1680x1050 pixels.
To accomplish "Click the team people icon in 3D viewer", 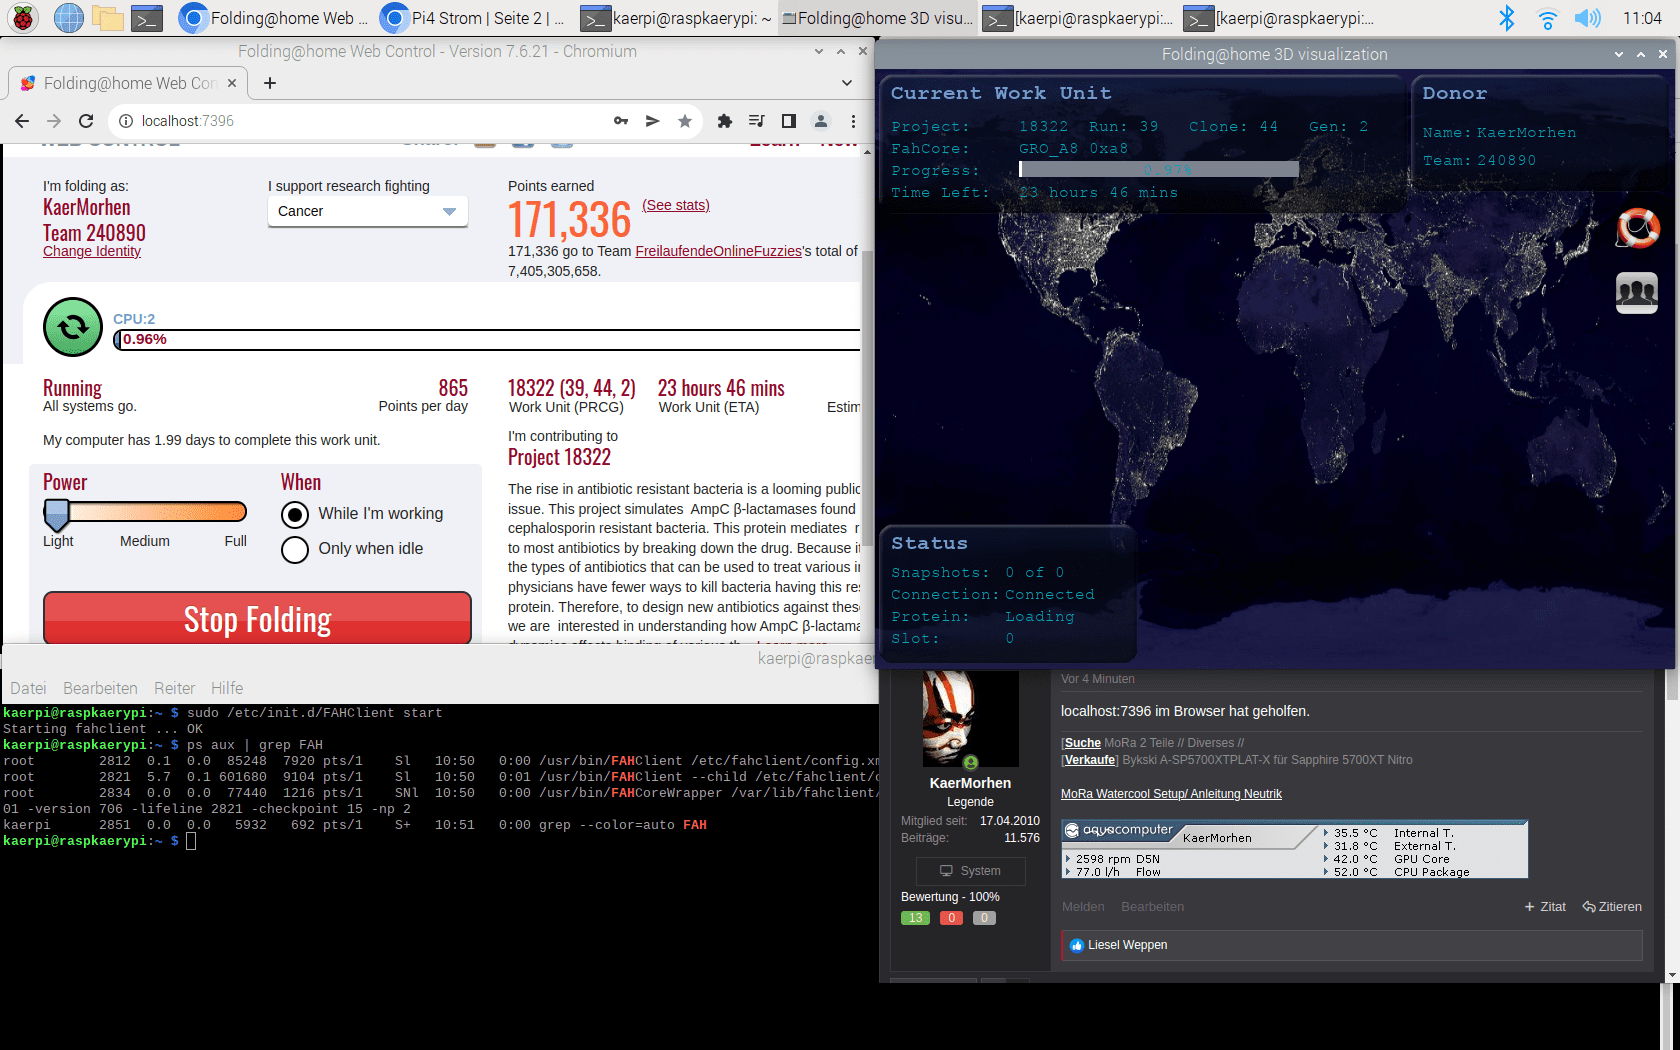I will [x=1637, y=293].
